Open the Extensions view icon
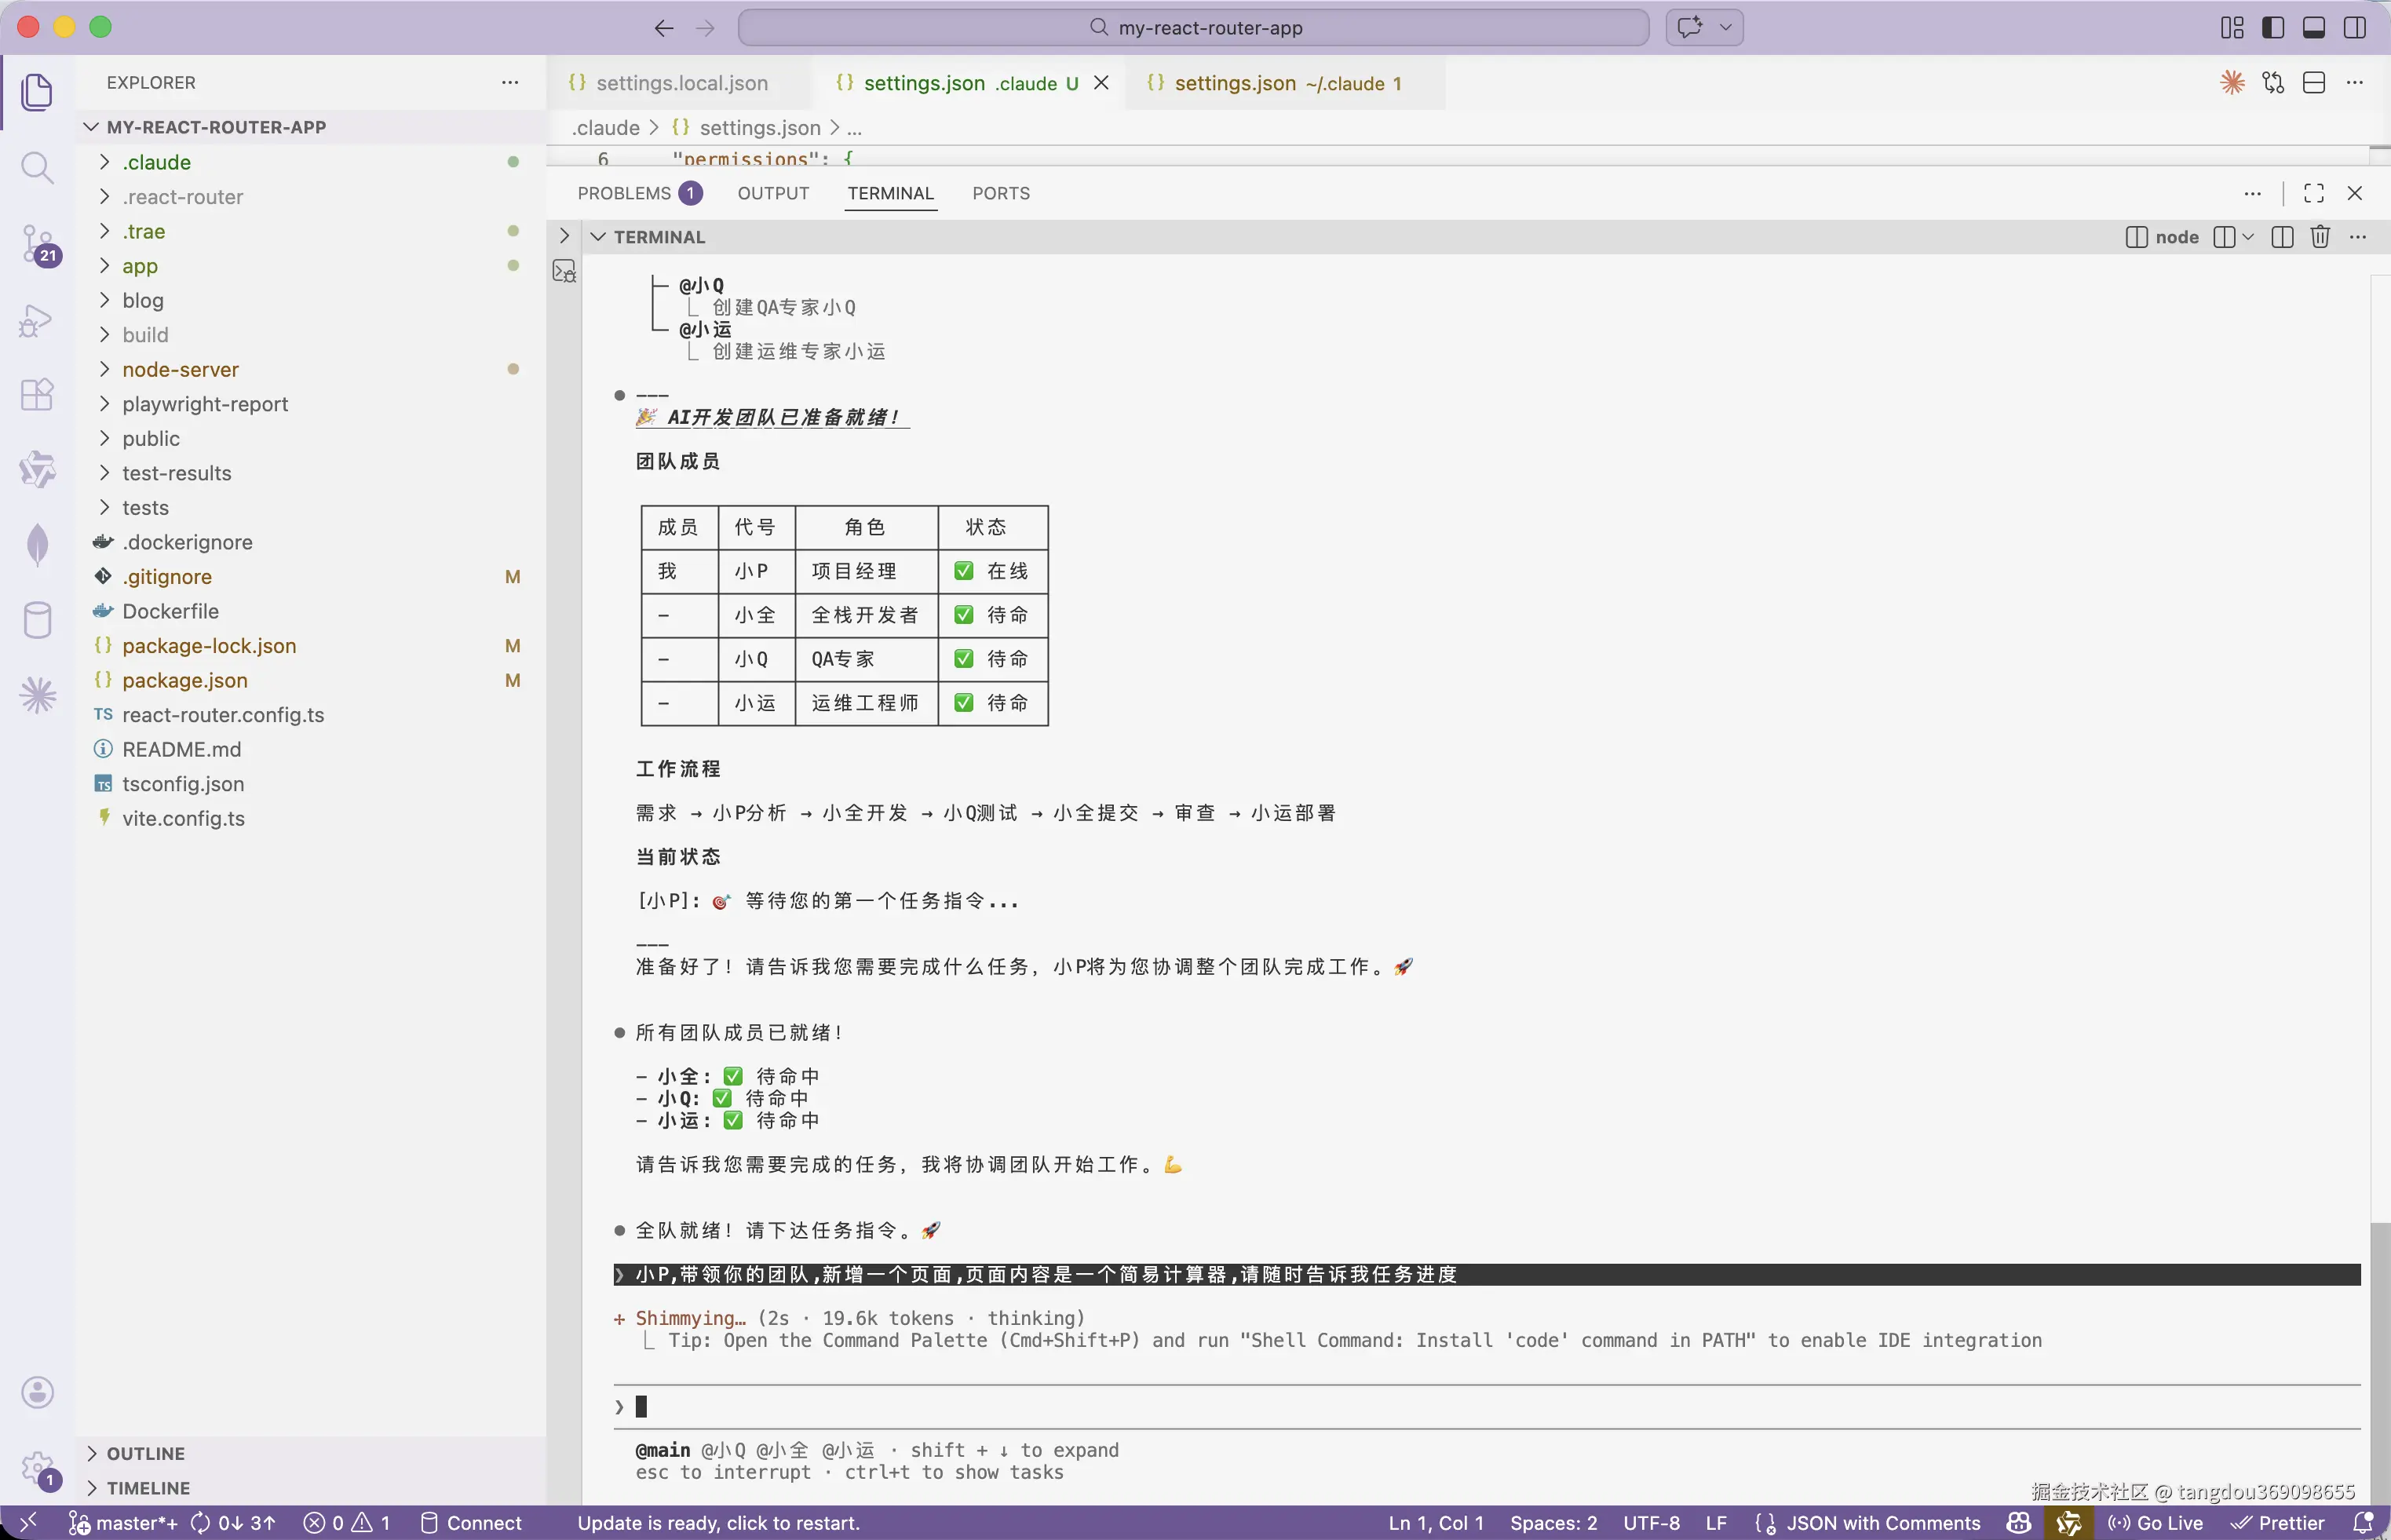The width and height of the screenshot is (2391, 1540). click(37, 394)
